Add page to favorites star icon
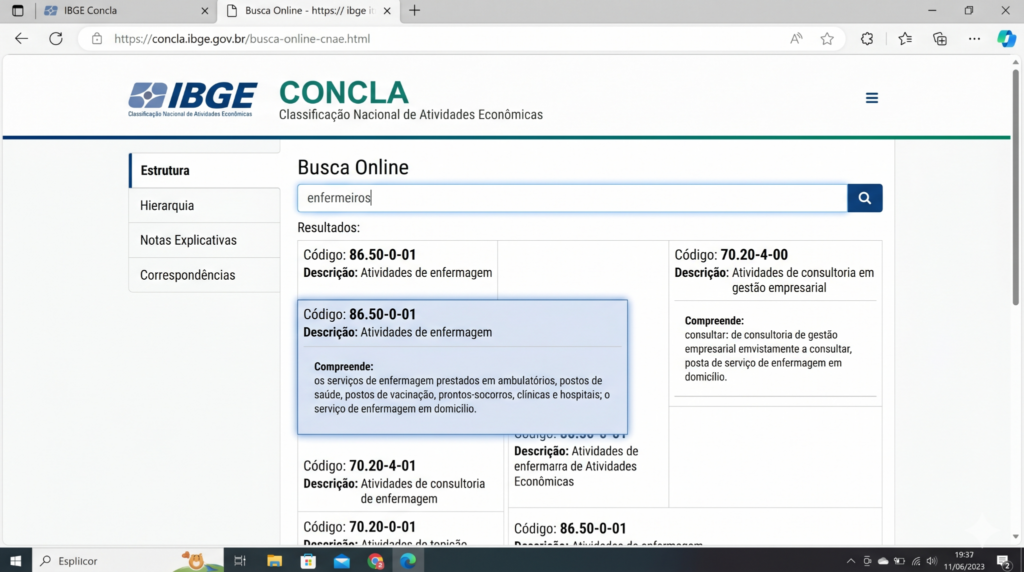Screen dimensions: 1024x572 827,39
